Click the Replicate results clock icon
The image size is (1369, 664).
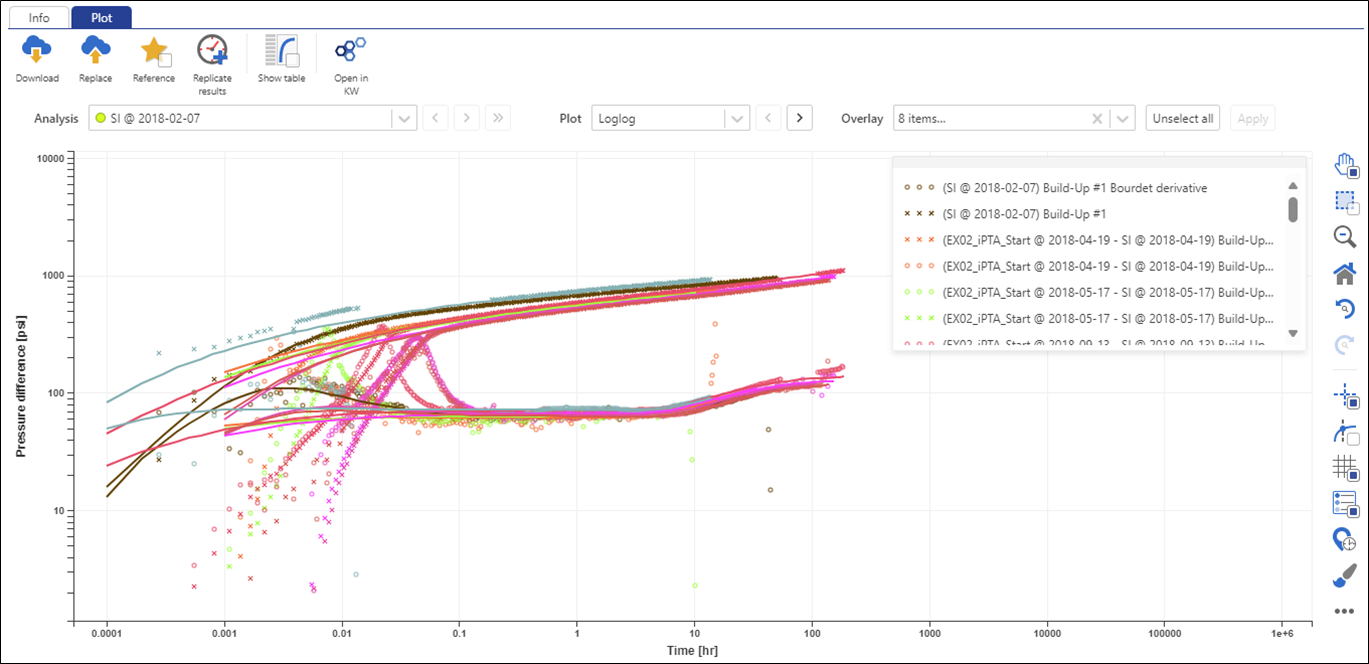(212, 50)
